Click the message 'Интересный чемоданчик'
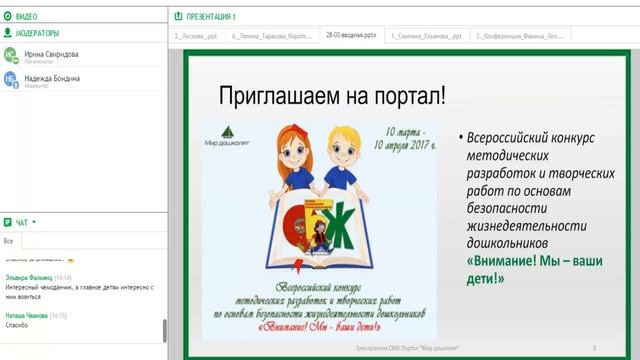This screenshot has height=360, width=640. tap(80, 292)
